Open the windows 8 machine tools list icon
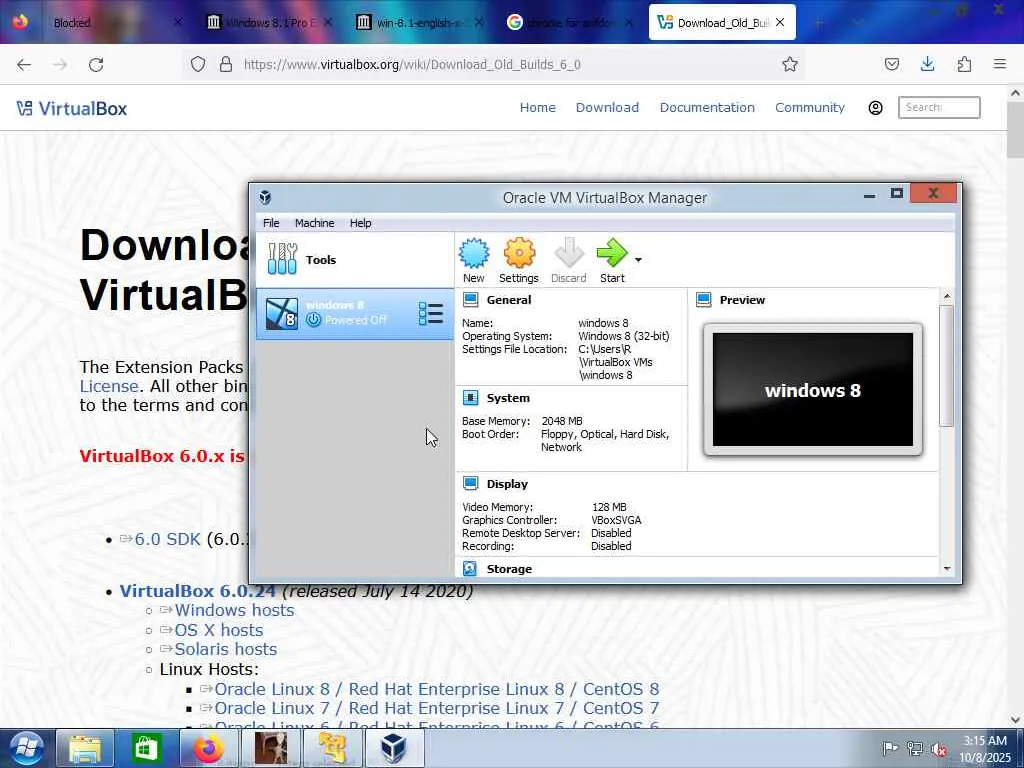This screenshot has width=1024, height=768. (x=430, y=313)
